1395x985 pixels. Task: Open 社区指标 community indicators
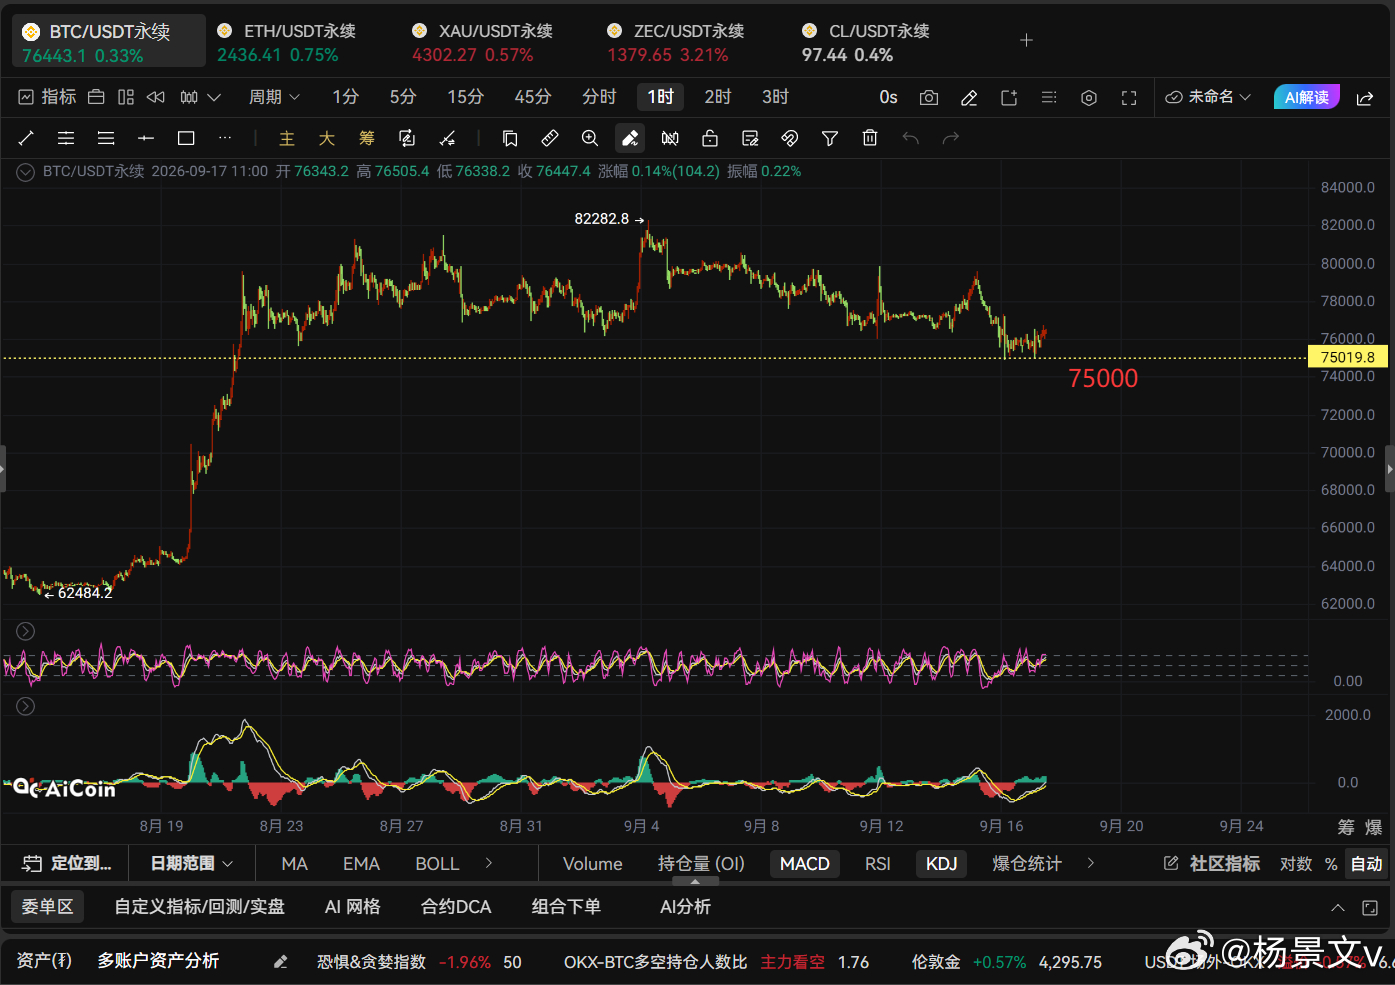coord(1212,864)
